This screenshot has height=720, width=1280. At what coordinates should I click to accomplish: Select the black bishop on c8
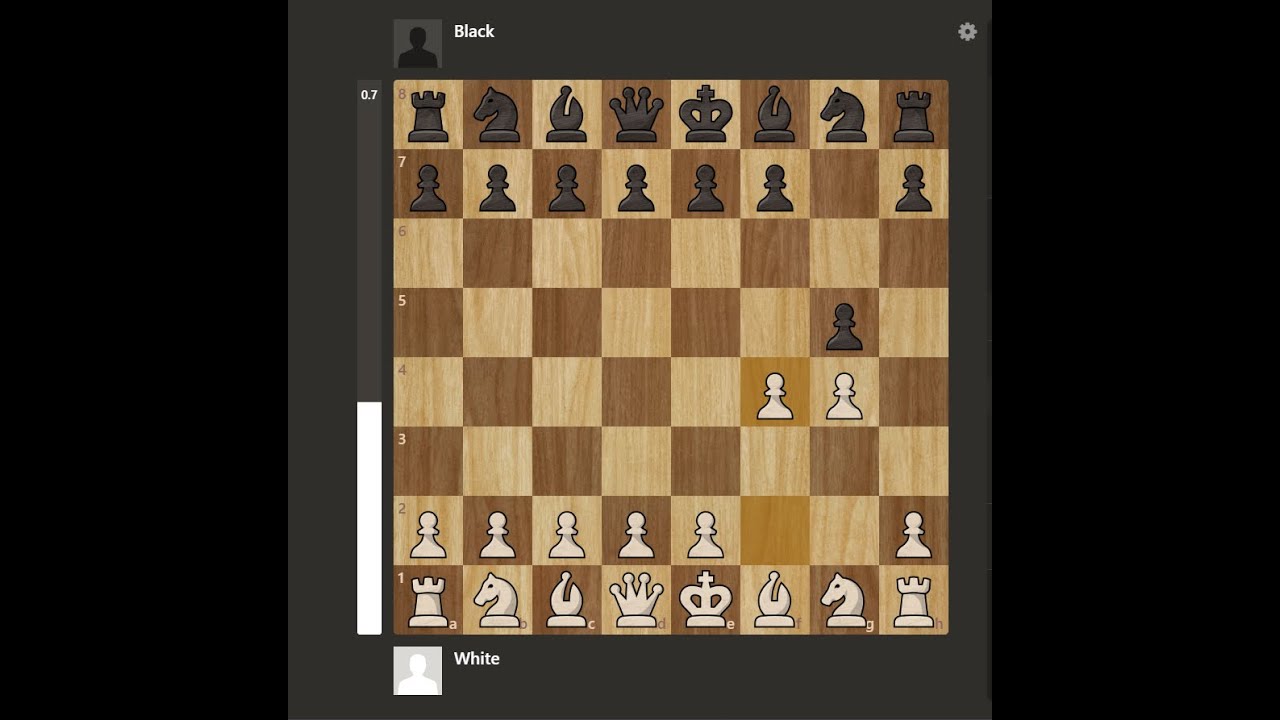(x=567, y=115)
